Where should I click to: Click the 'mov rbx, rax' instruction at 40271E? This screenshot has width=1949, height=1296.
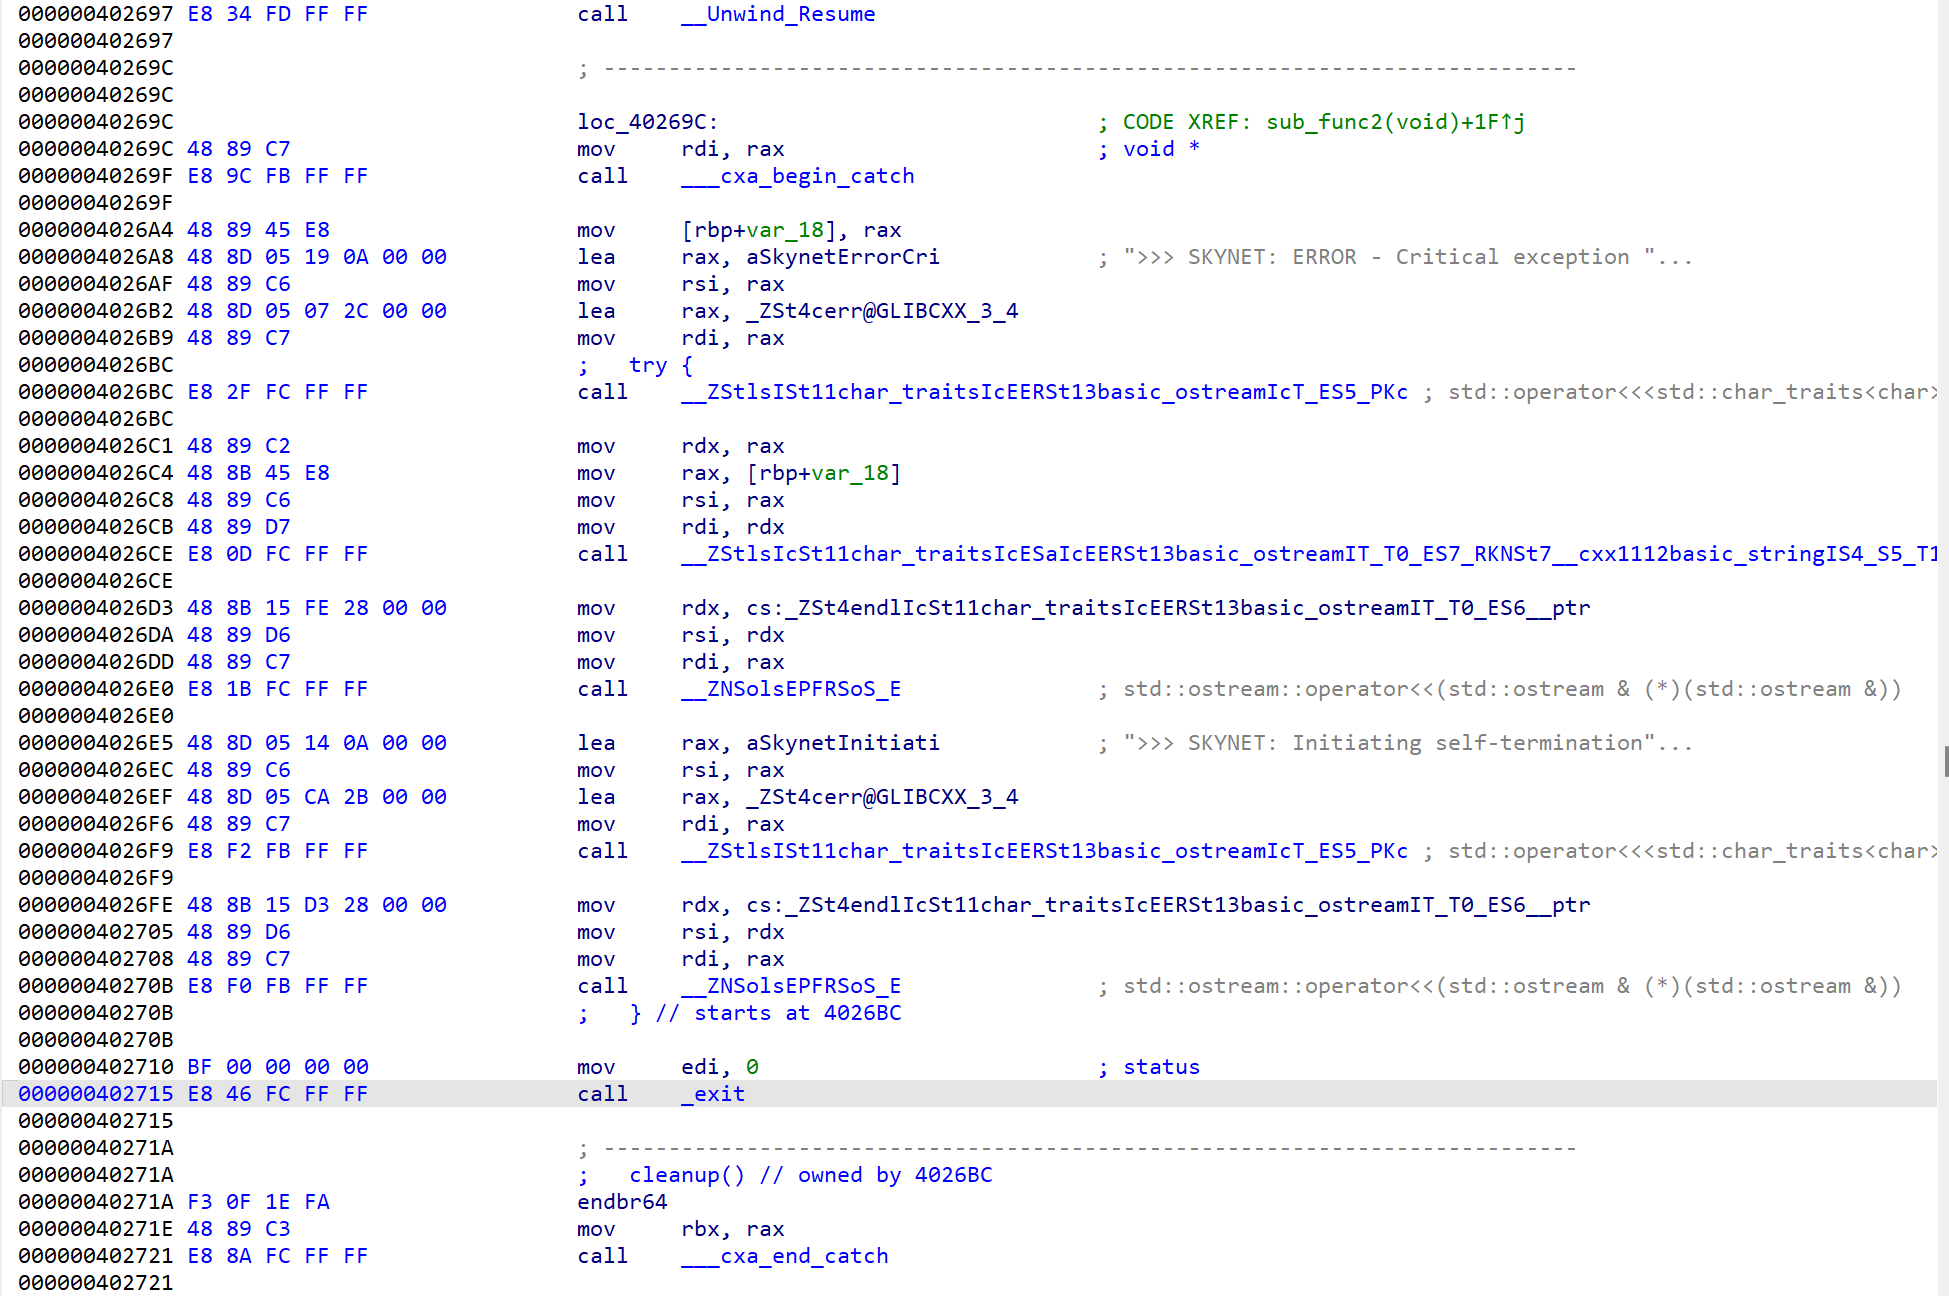coord(680,1229)
